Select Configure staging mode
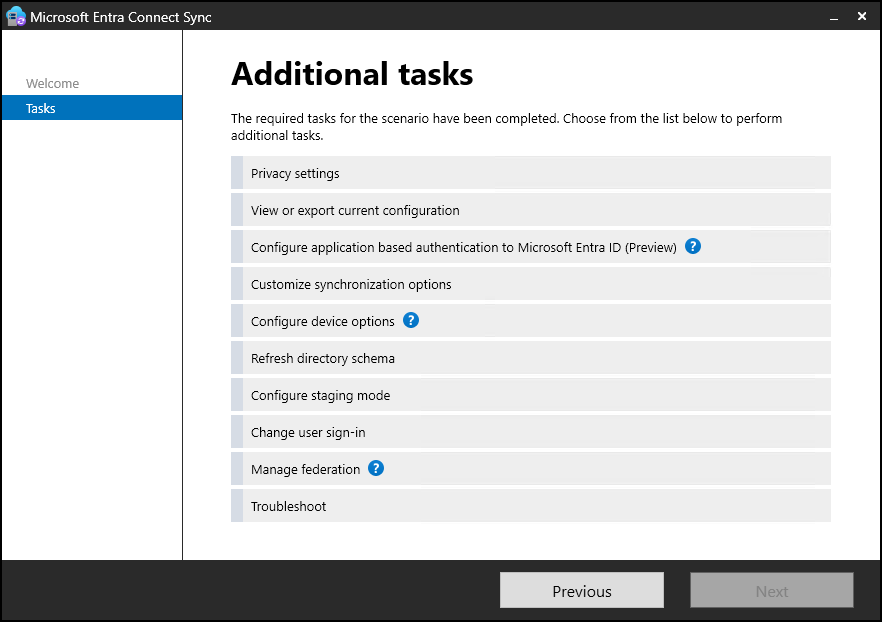Viewport: 882px width, 622px height. click(320, 396)
